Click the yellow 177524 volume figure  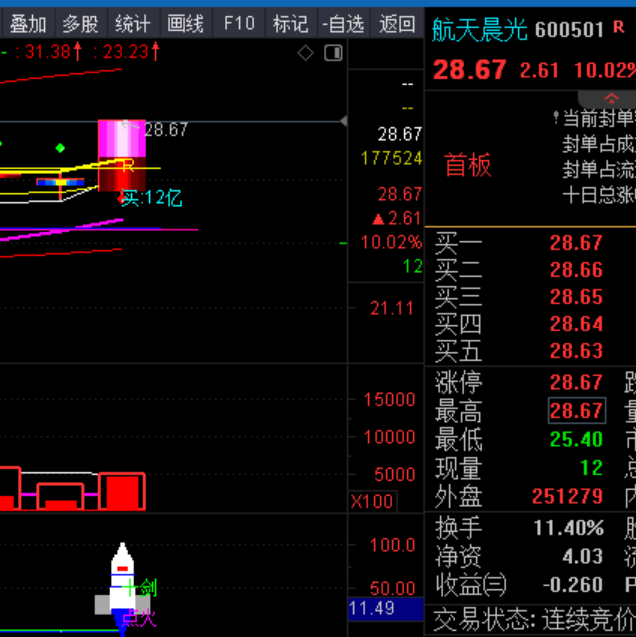[x=392, y=158]
